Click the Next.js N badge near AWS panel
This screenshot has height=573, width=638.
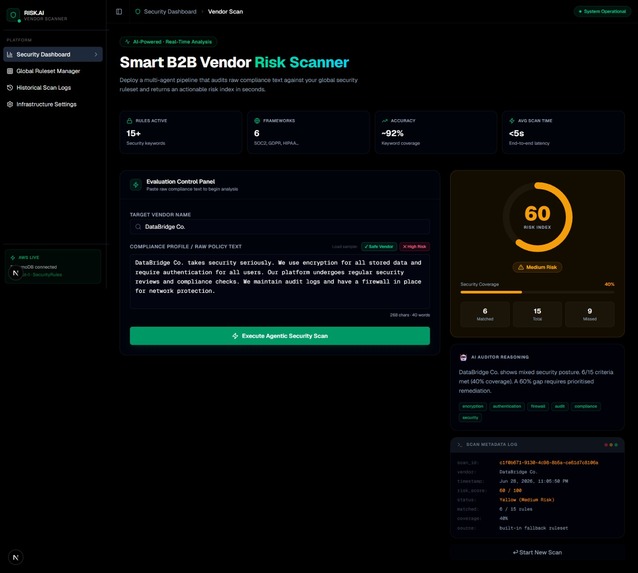click(x=15, y=273)
